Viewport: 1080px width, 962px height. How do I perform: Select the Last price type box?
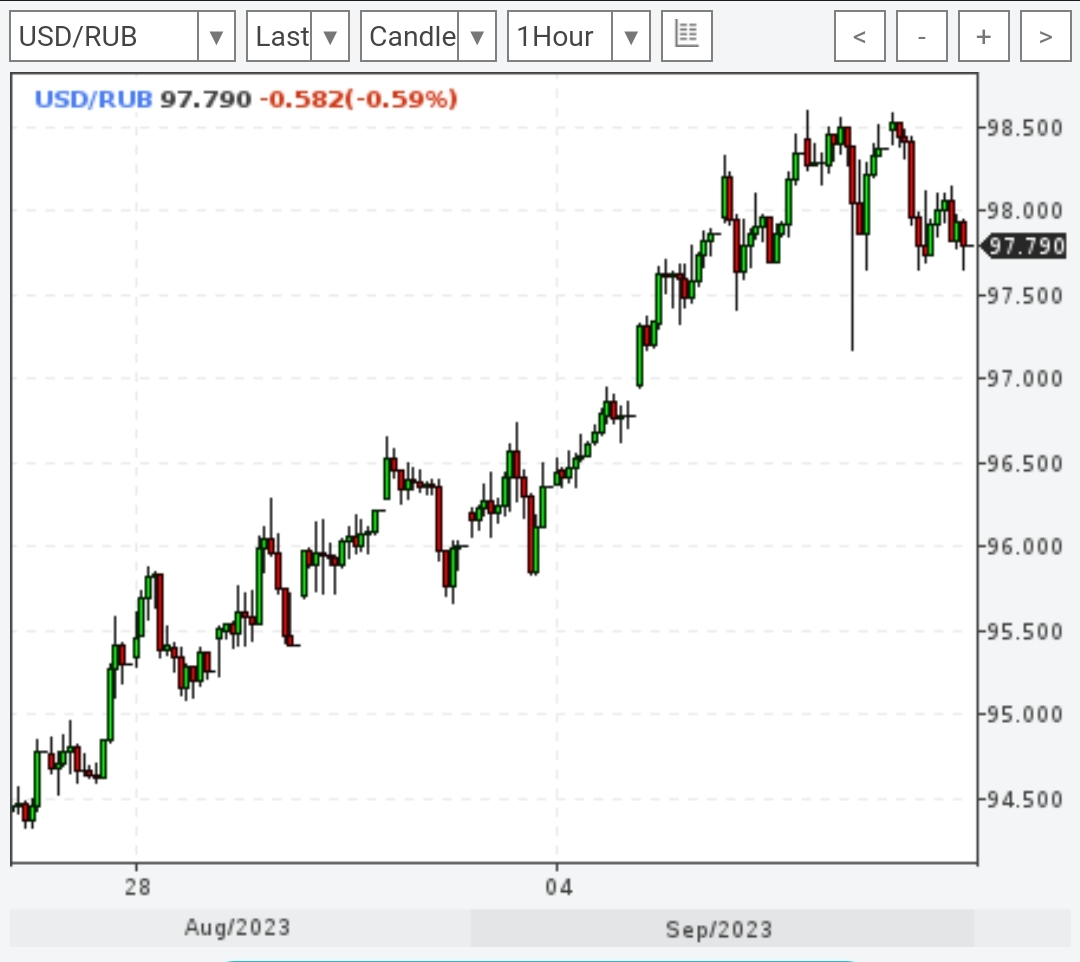(280, 37)
